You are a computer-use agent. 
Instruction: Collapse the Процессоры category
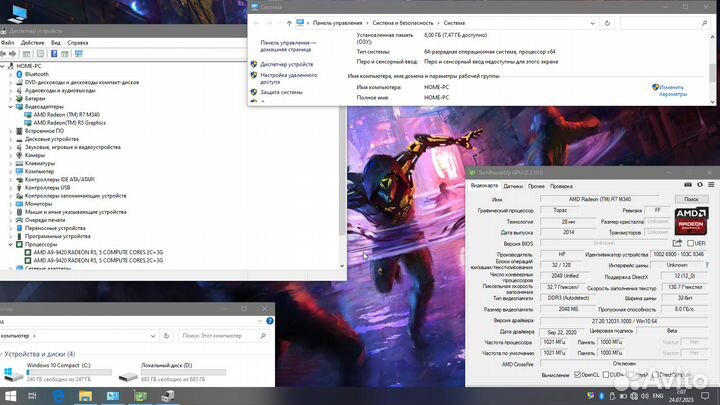tap(11, 244)
